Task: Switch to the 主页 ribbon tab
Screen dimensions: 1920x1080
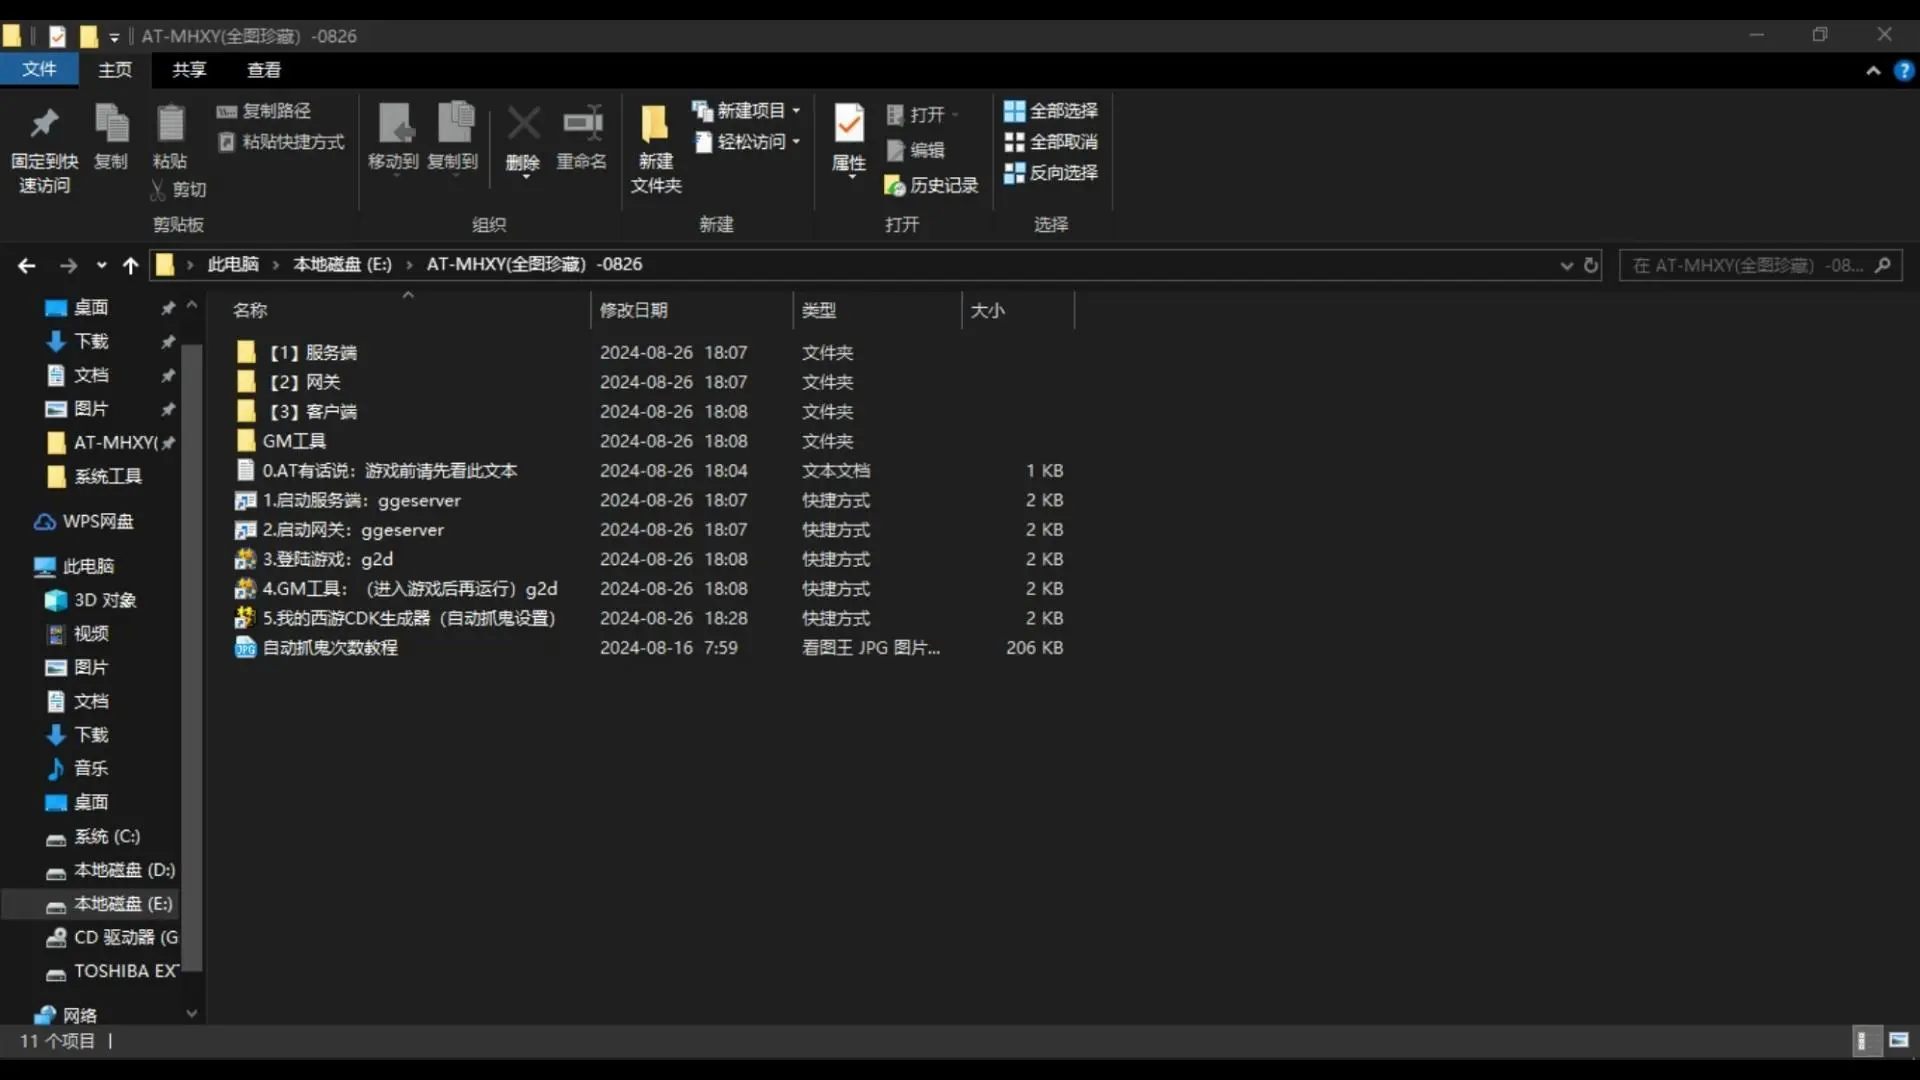Action: pyautogui.click(x=115, y=70)
